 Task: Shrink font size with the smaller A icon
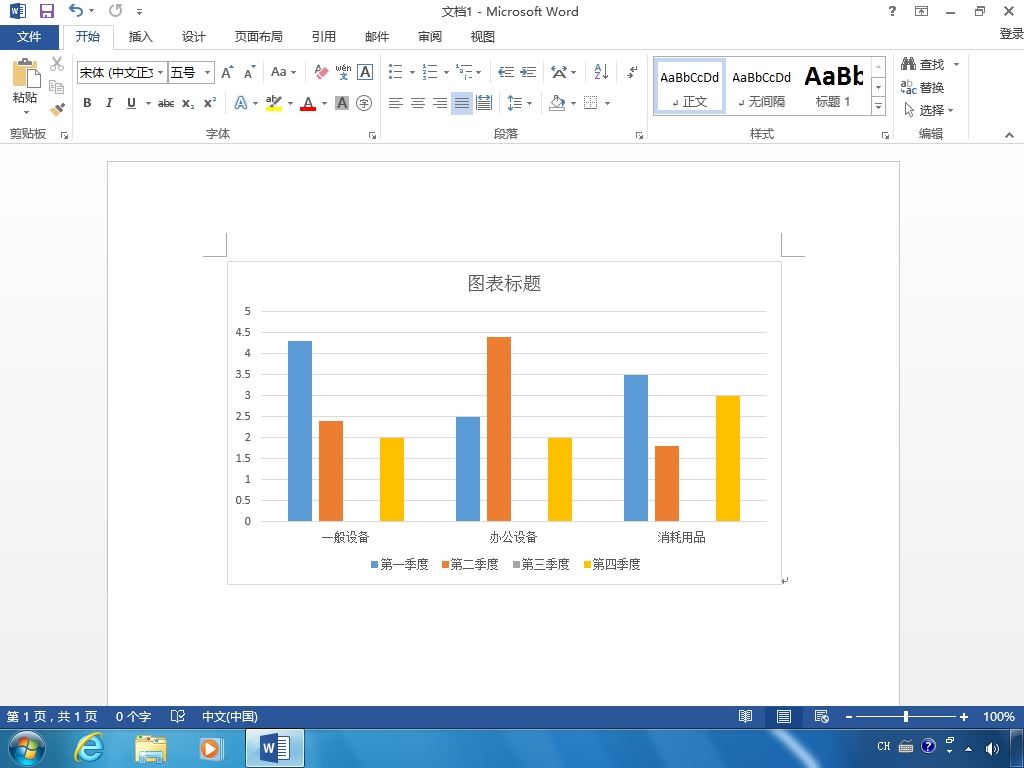[x=249, y=72]
